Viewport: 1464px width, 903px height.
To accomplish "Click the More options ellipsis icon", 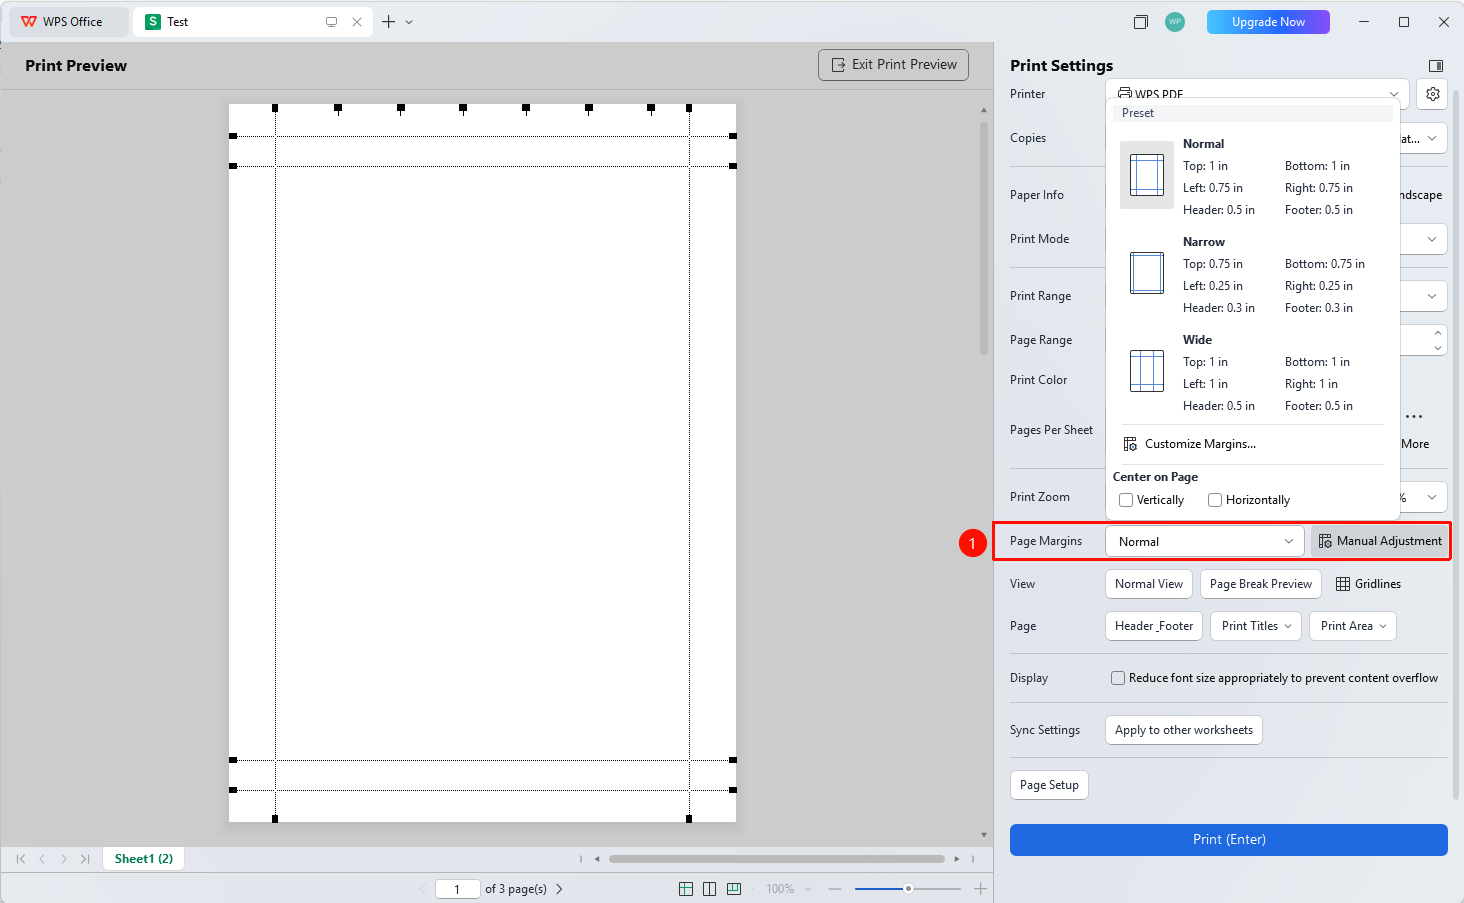I will (1414, 417).
